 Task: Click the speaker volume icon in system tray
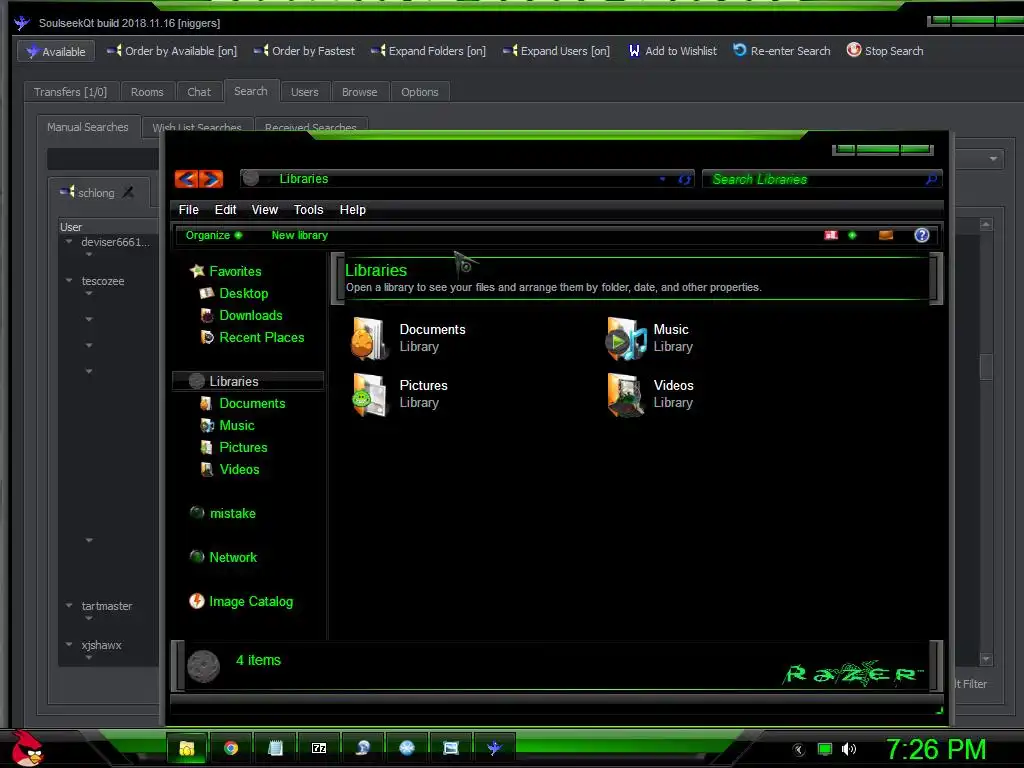[x=849, y=749]
